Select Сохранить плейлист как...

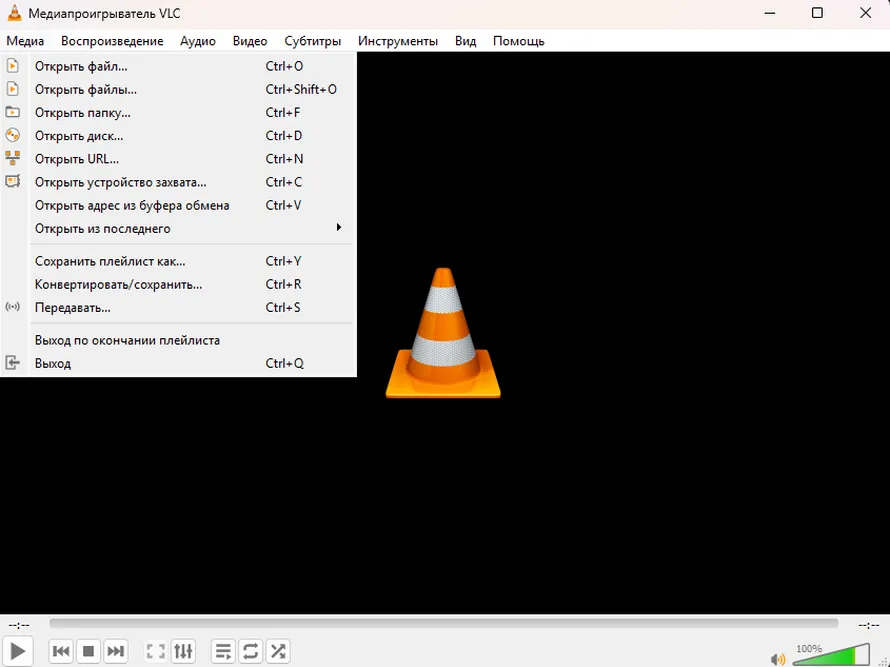point(178,261)
